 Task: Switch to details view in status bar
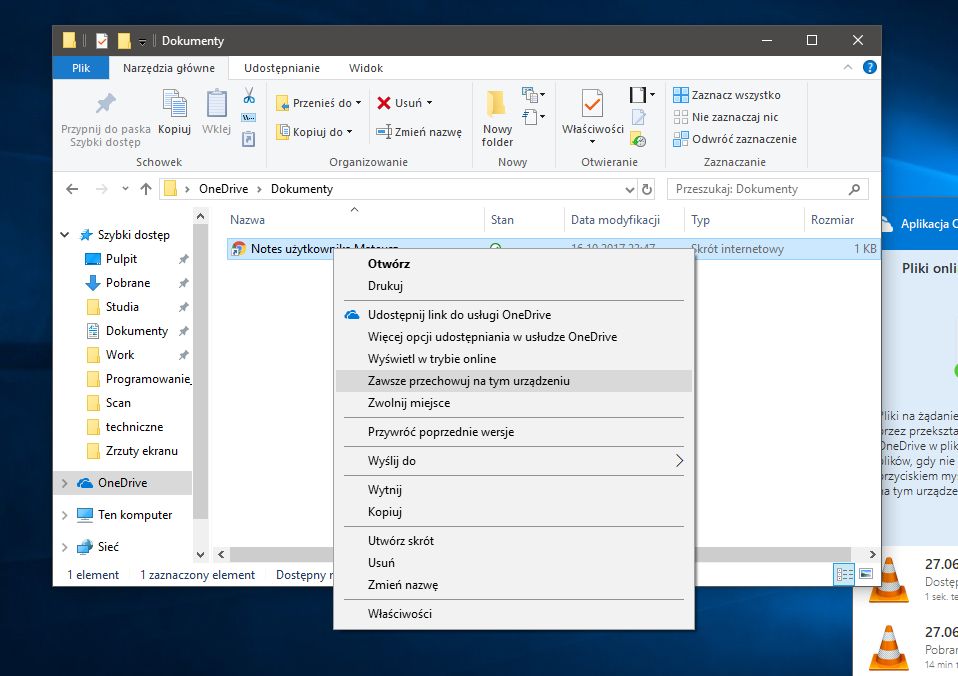click(x=843, y=574)
